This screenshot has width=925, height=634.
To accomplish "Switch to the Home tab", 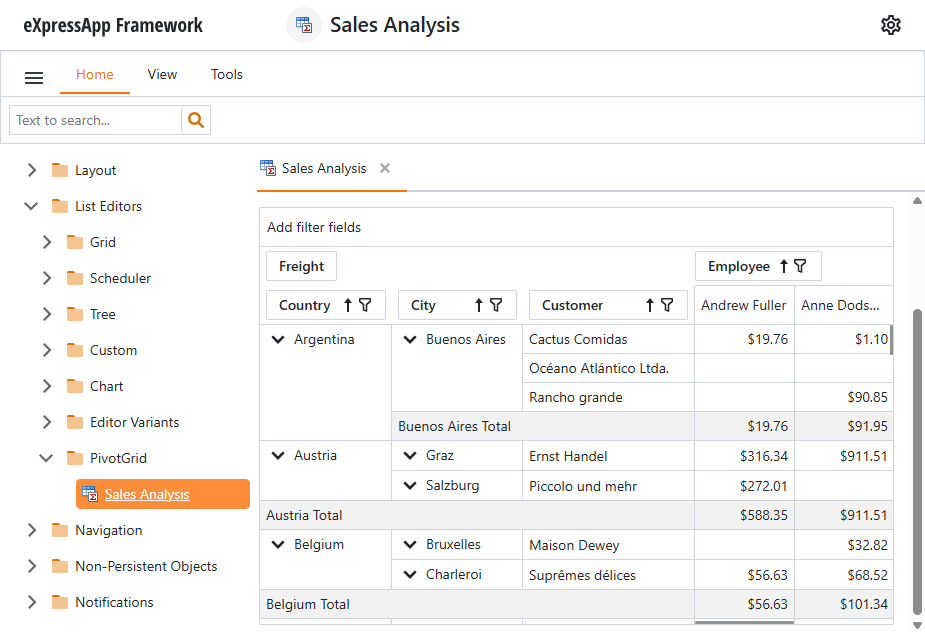I will 94,74.
